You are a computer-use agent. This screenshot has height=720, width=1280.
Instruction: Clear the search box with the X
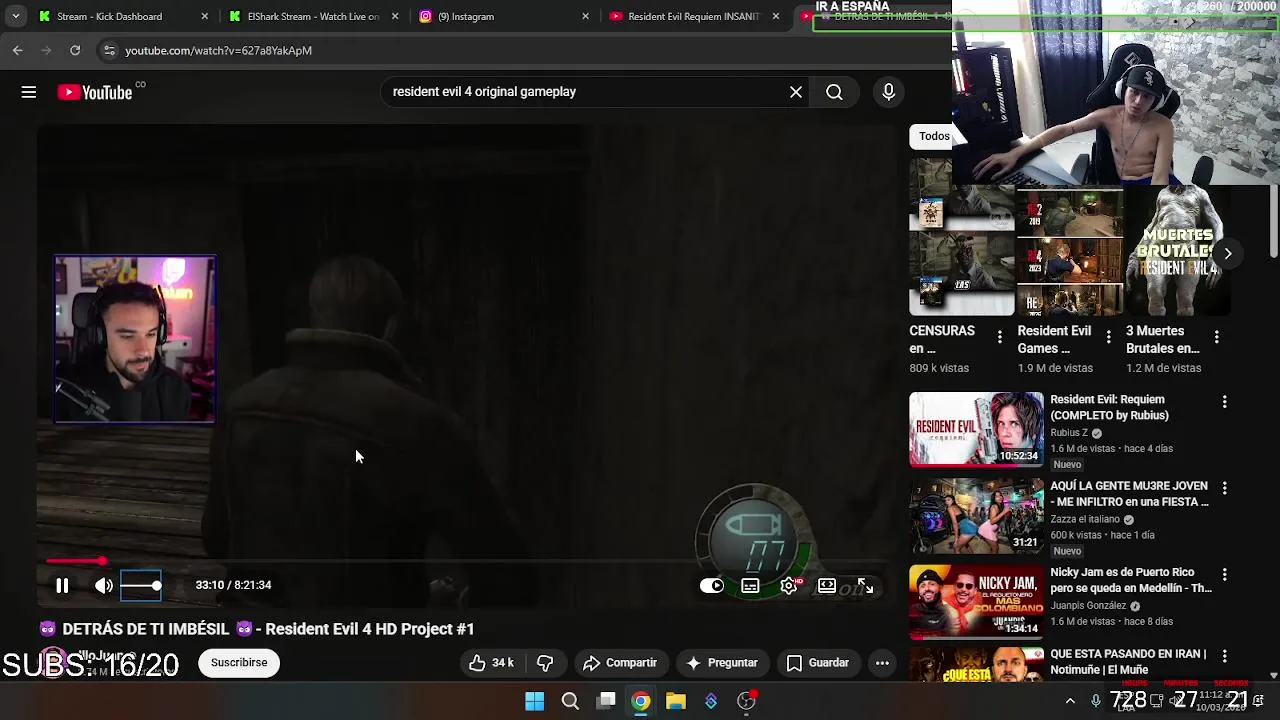(x=796, y=92)
